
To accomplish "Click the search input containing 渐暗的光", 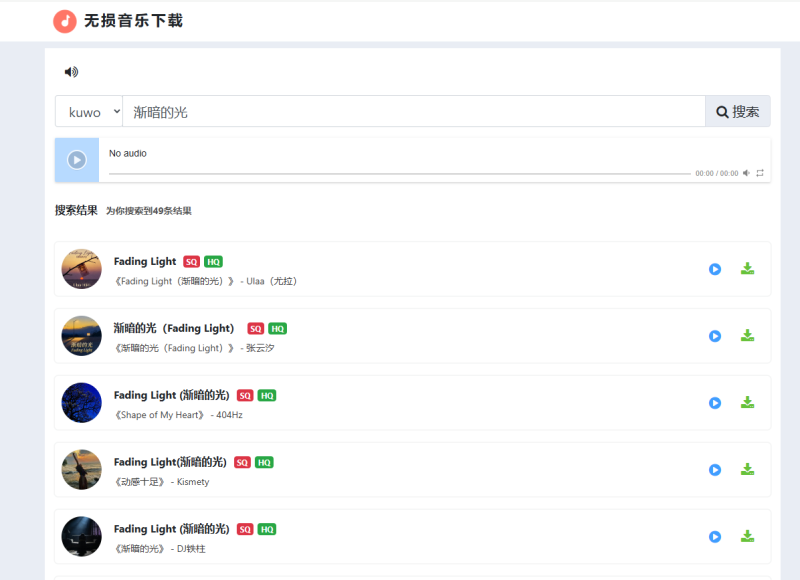I will coord(400,111).
